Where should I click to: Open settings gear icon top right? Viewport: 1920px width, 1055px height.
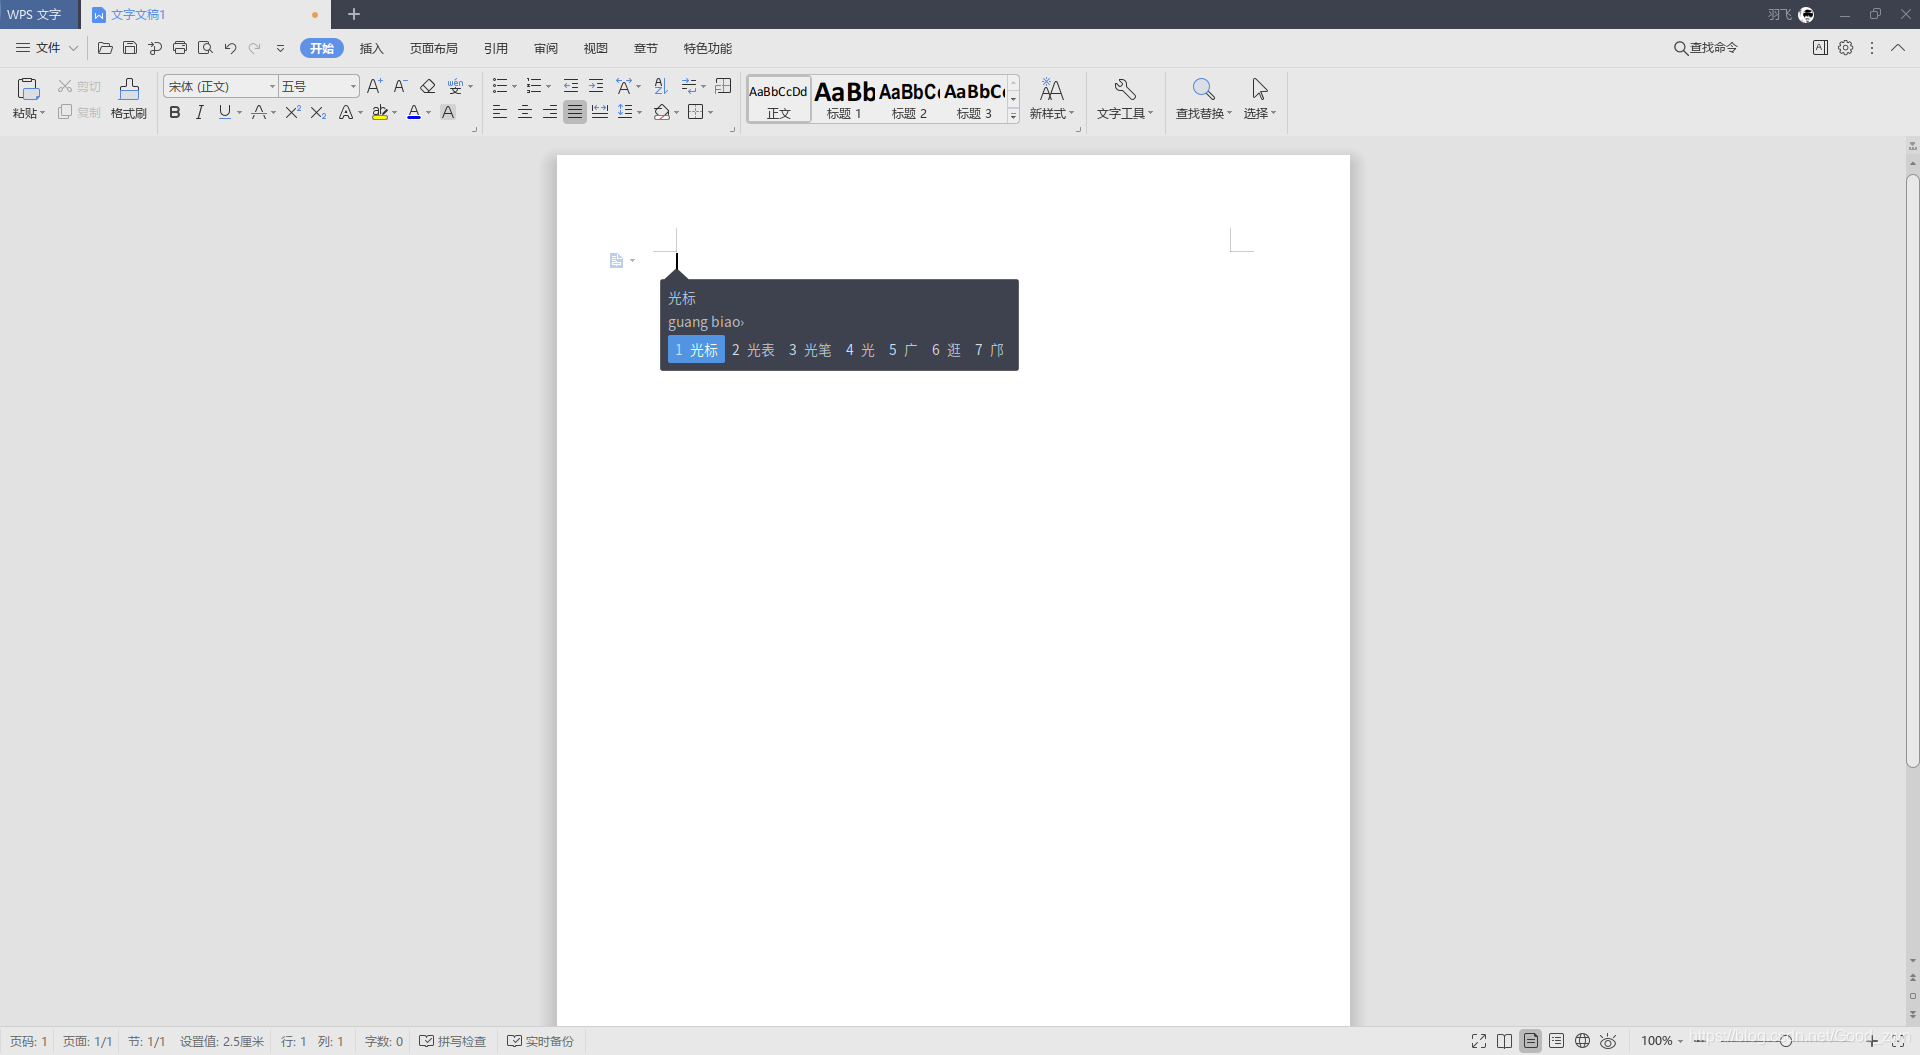(x=1846, y=48)
